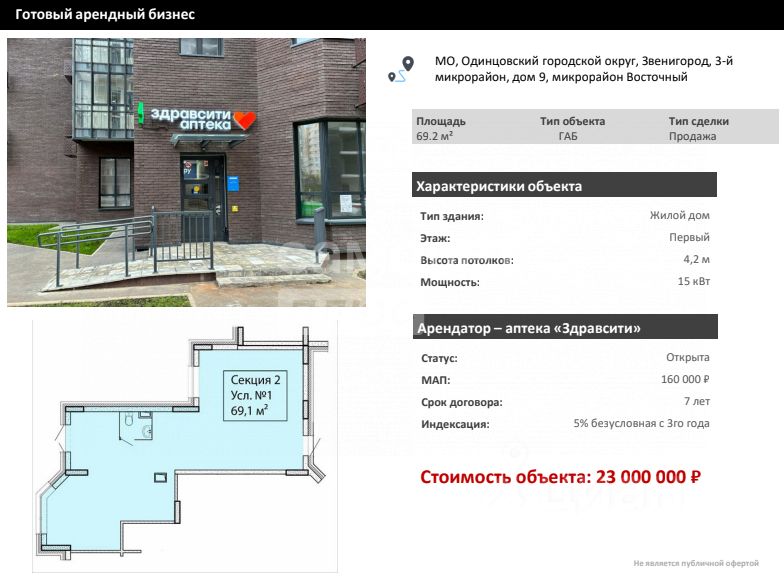Click the 'Высота потолков:' label
This screenshot has width=784, height=579.
(x=466, y=260)
